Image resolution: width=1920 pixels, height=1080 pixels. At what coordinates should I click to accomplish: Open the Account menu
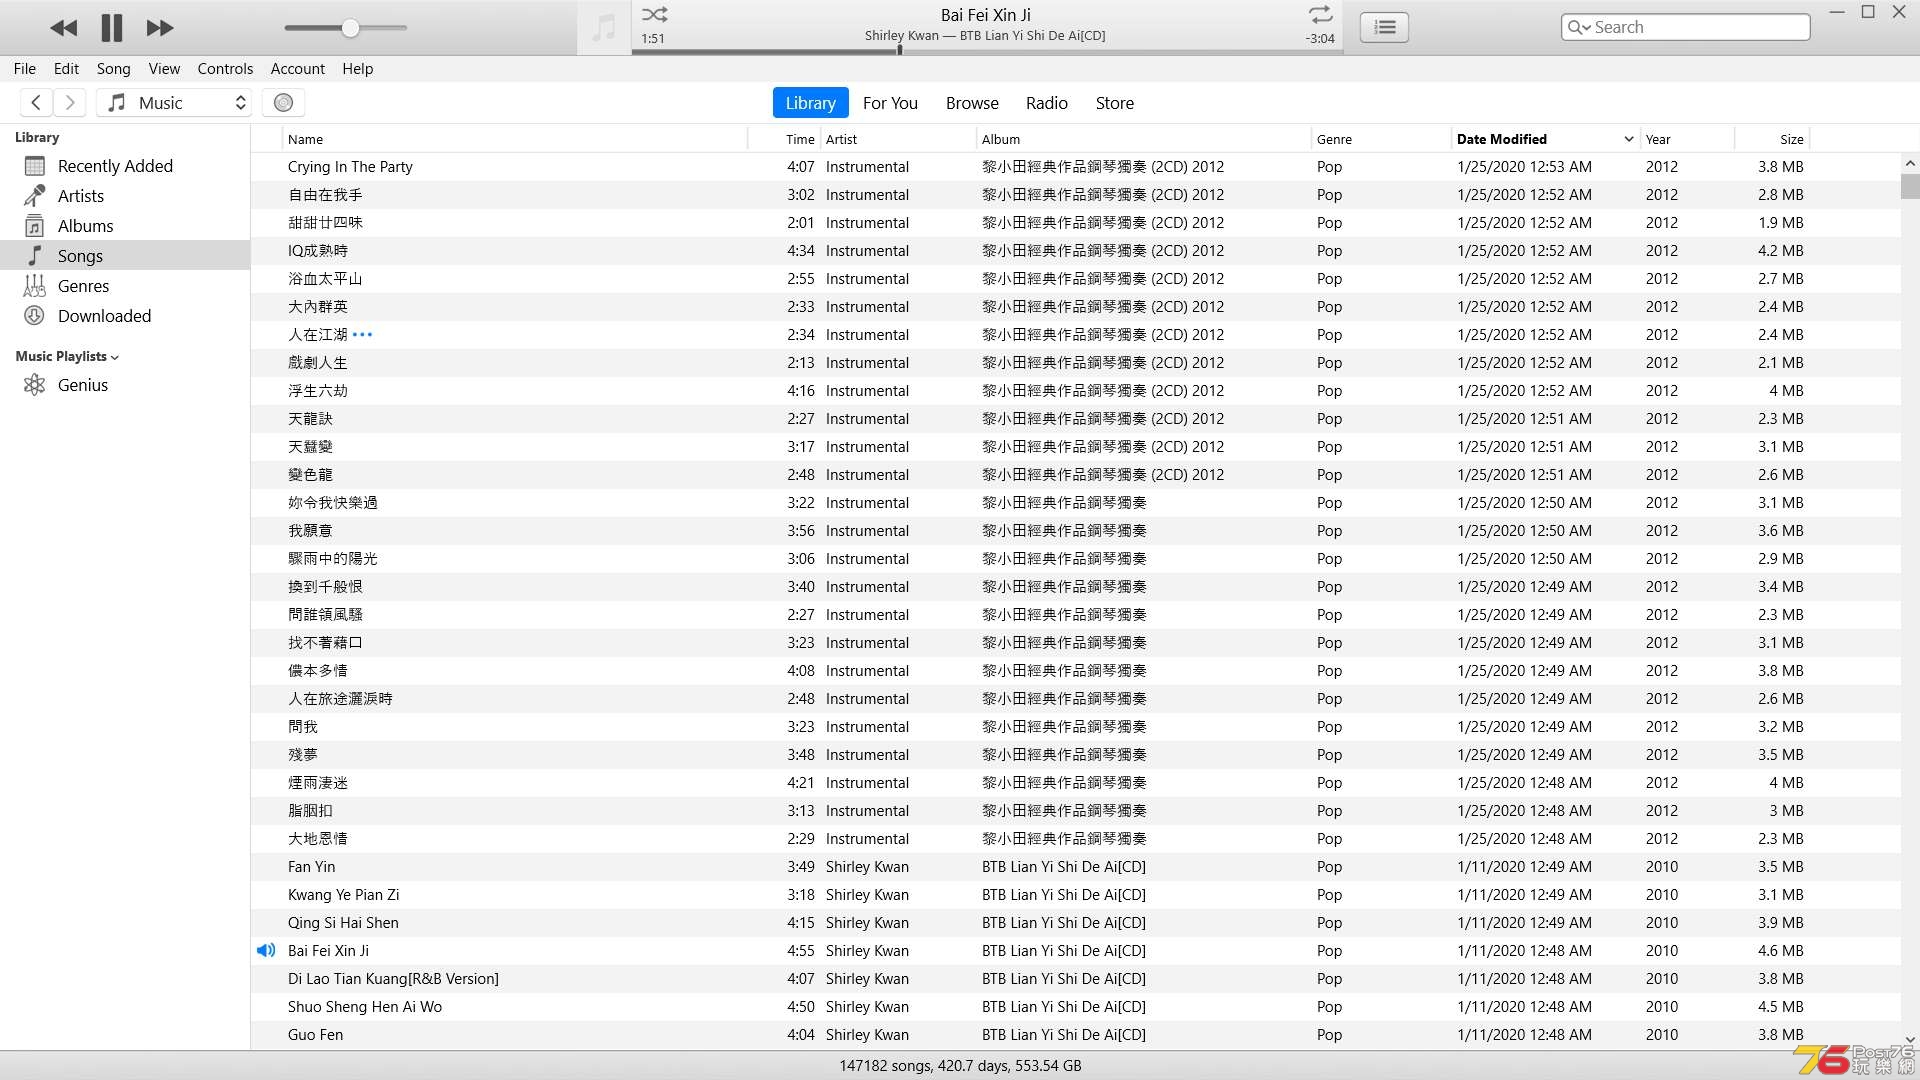pyautogui.click(x=298, y=69)
